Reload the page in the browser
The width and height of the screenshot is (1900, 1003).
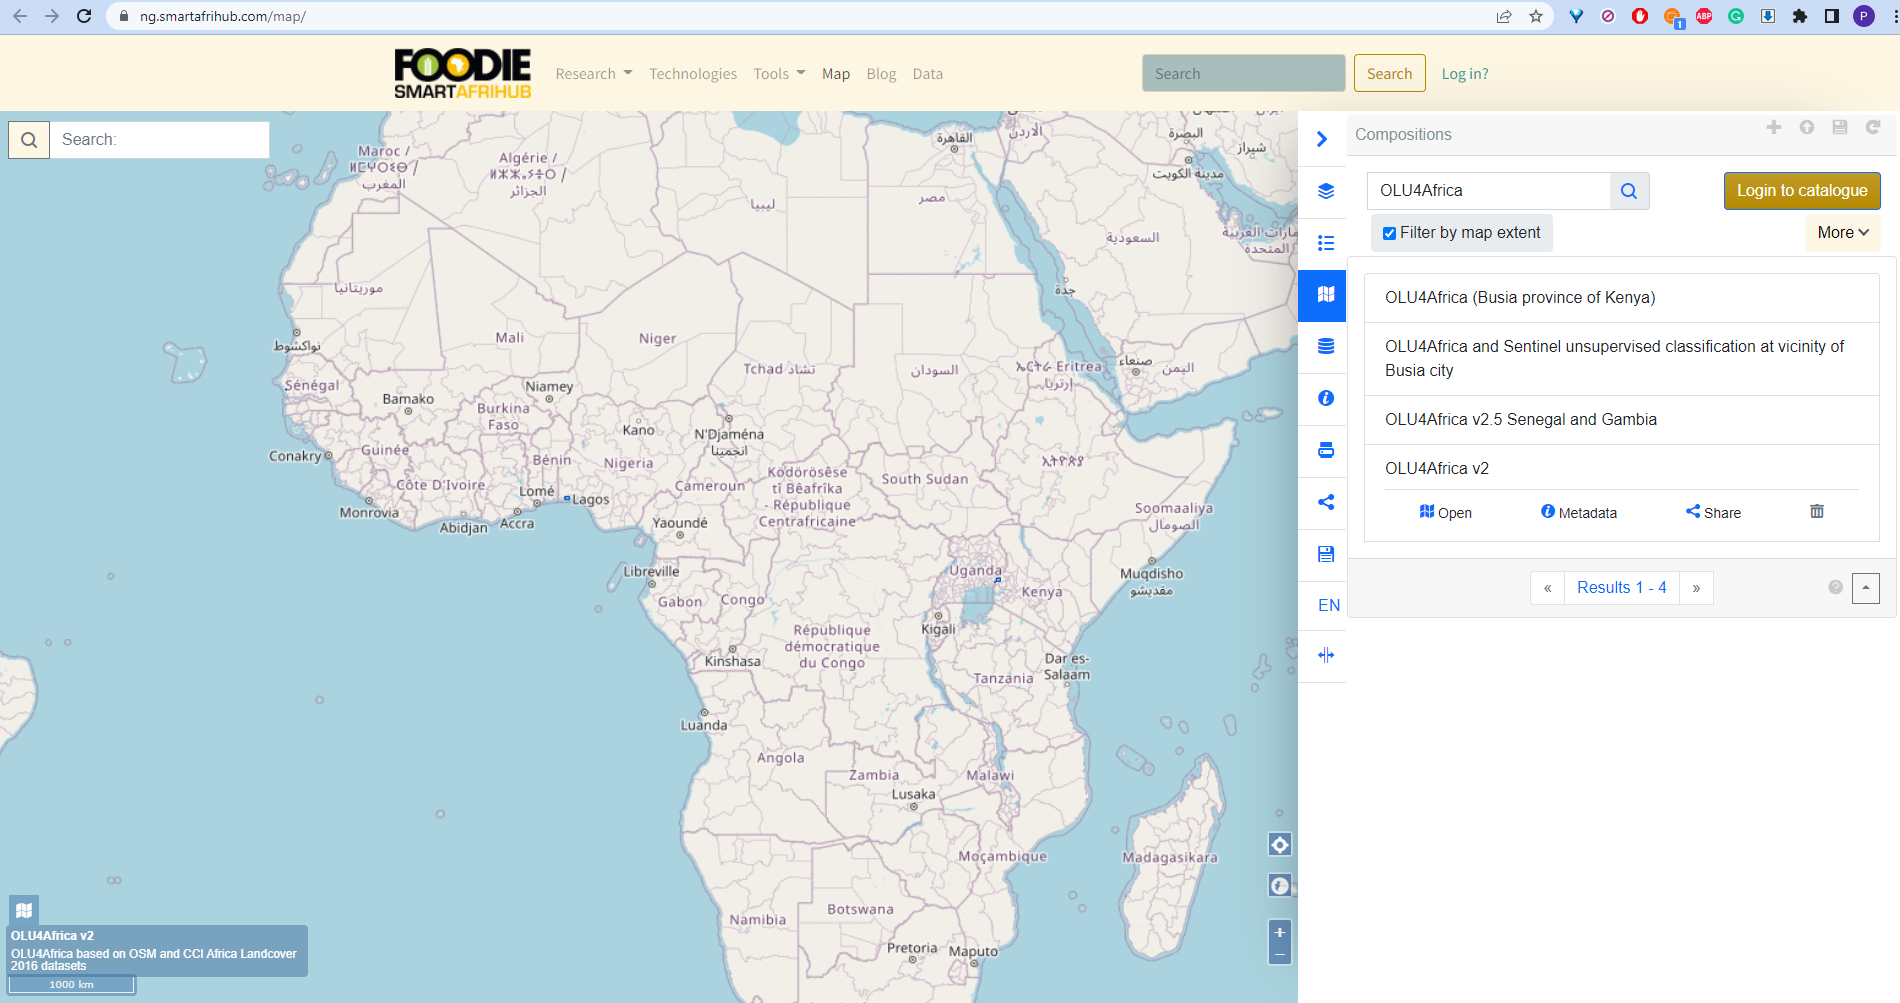[84, 16]
